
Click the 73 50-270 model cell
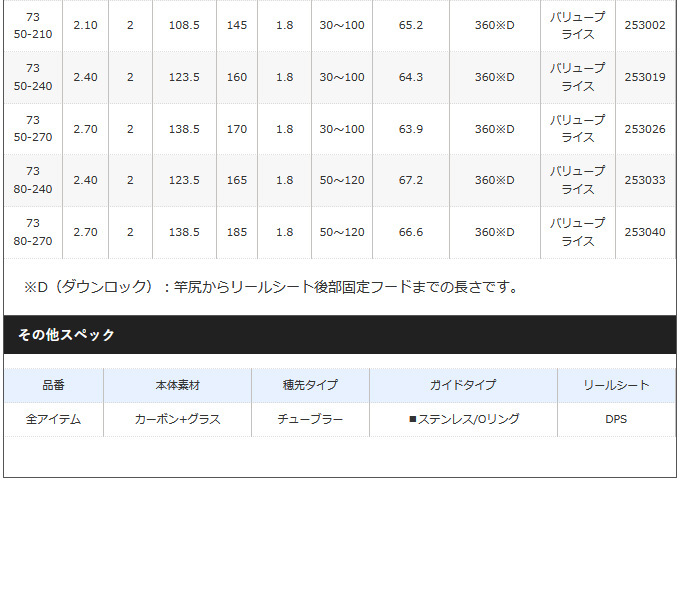33,129
